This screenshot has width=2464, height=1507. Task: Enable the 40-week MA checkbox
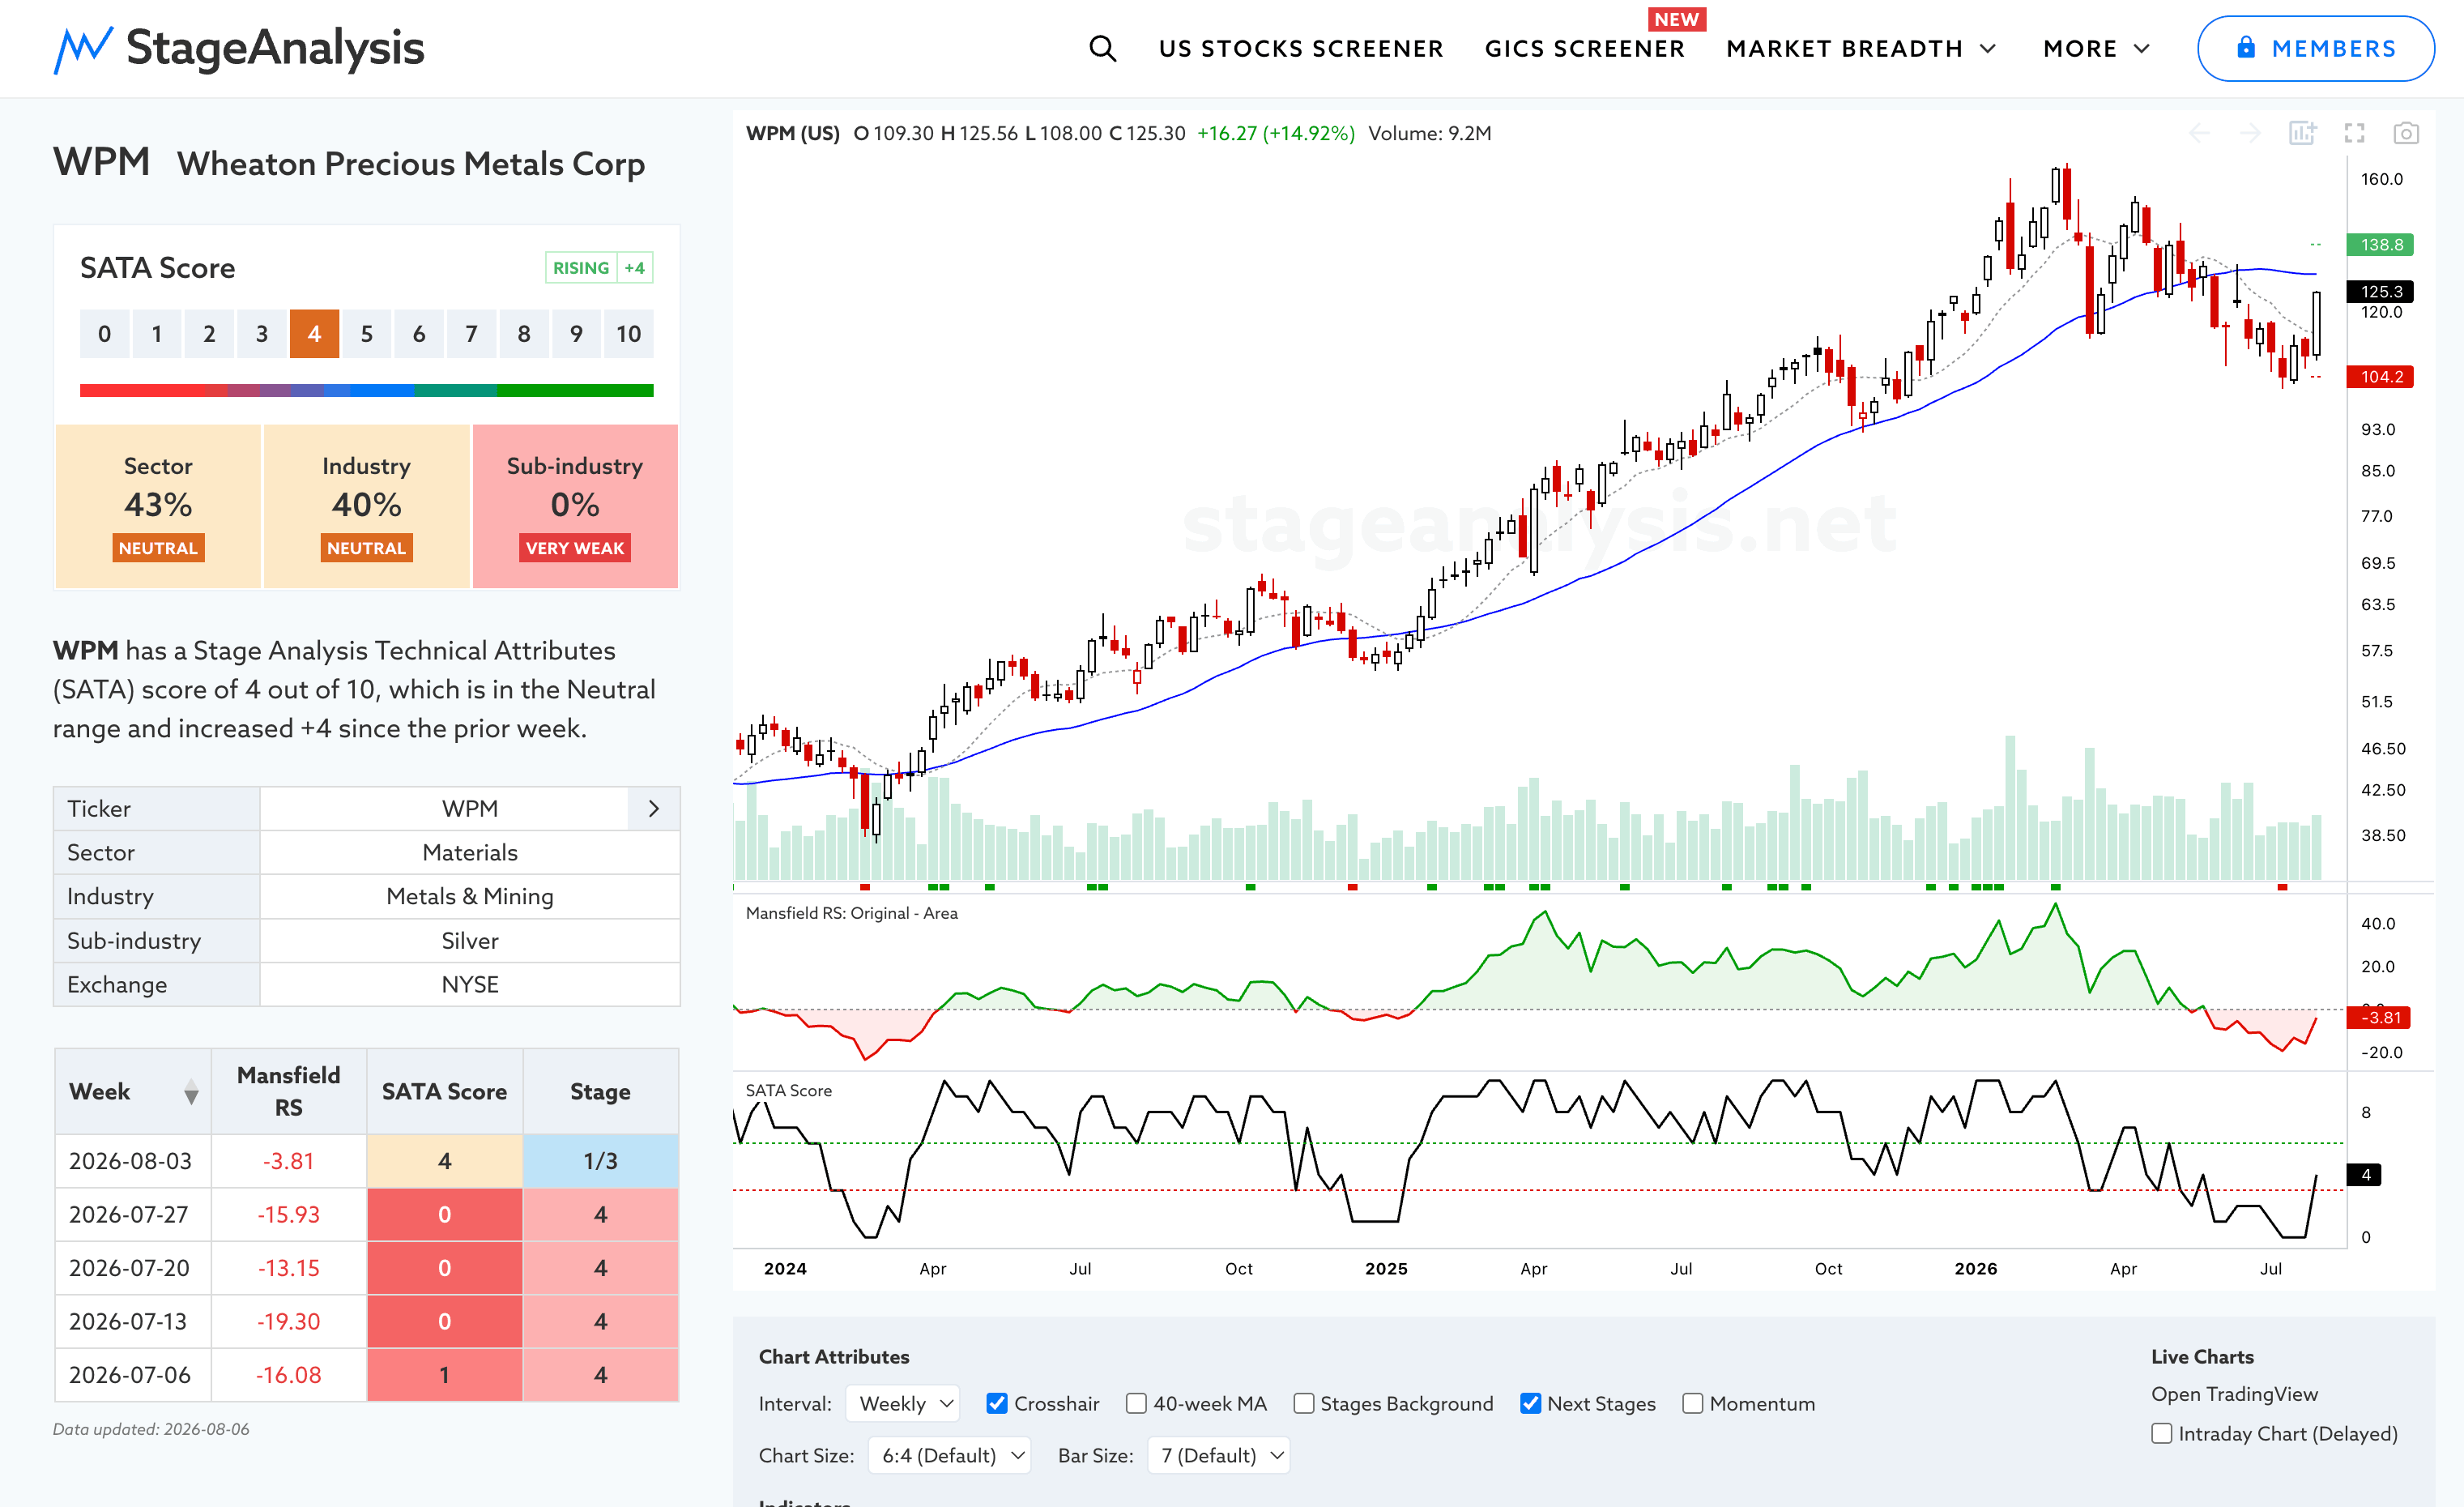1136,1403
